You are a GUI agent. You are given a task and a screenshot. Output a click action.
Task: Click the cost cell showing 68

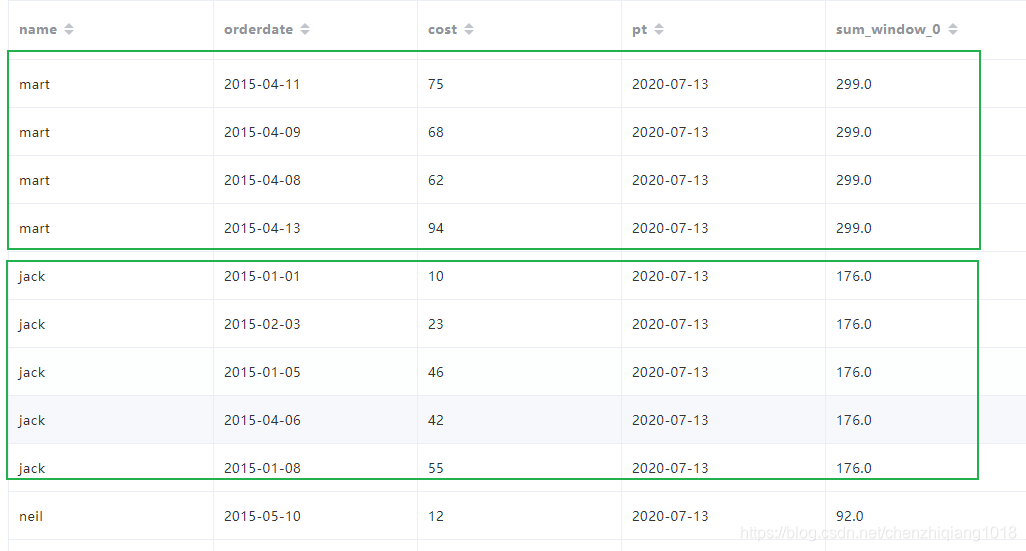pos(436,133)
